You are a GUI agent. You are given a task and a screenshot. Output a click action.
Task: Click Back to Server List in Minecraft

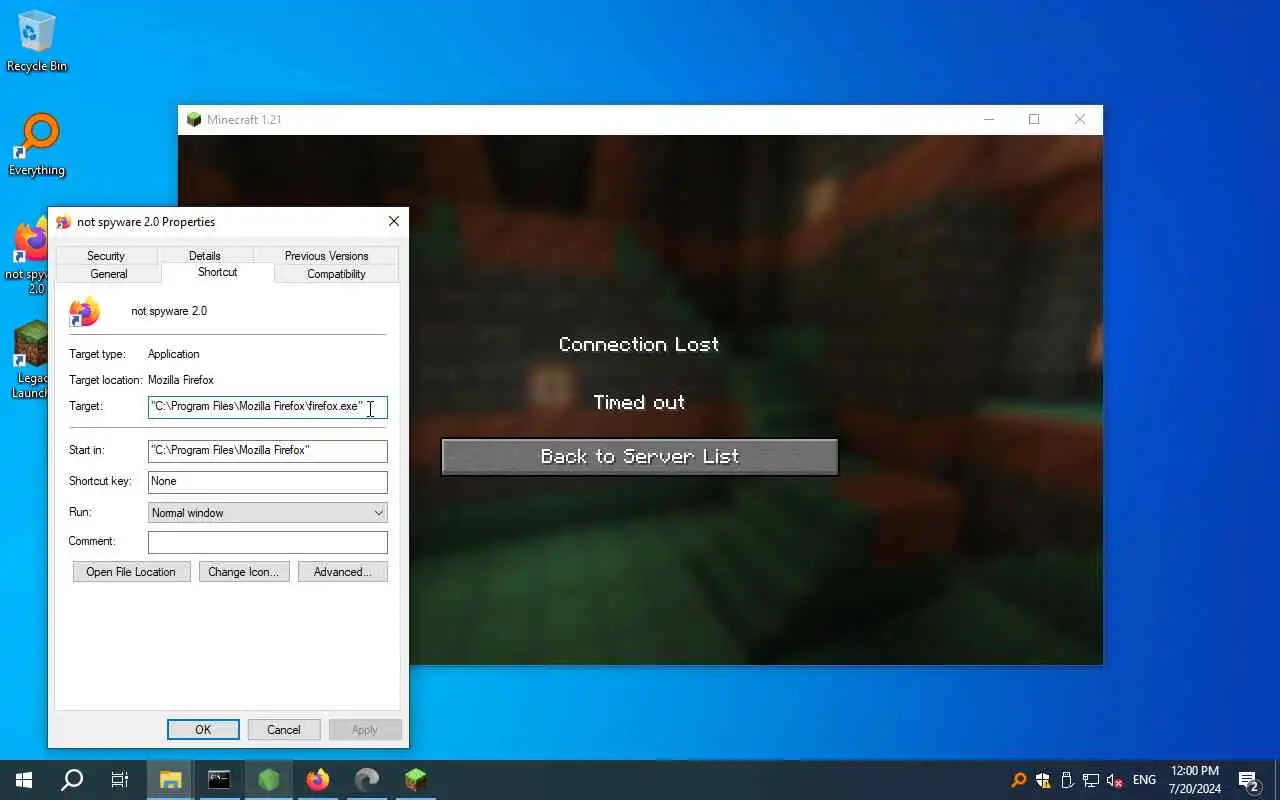pos(640,457)
